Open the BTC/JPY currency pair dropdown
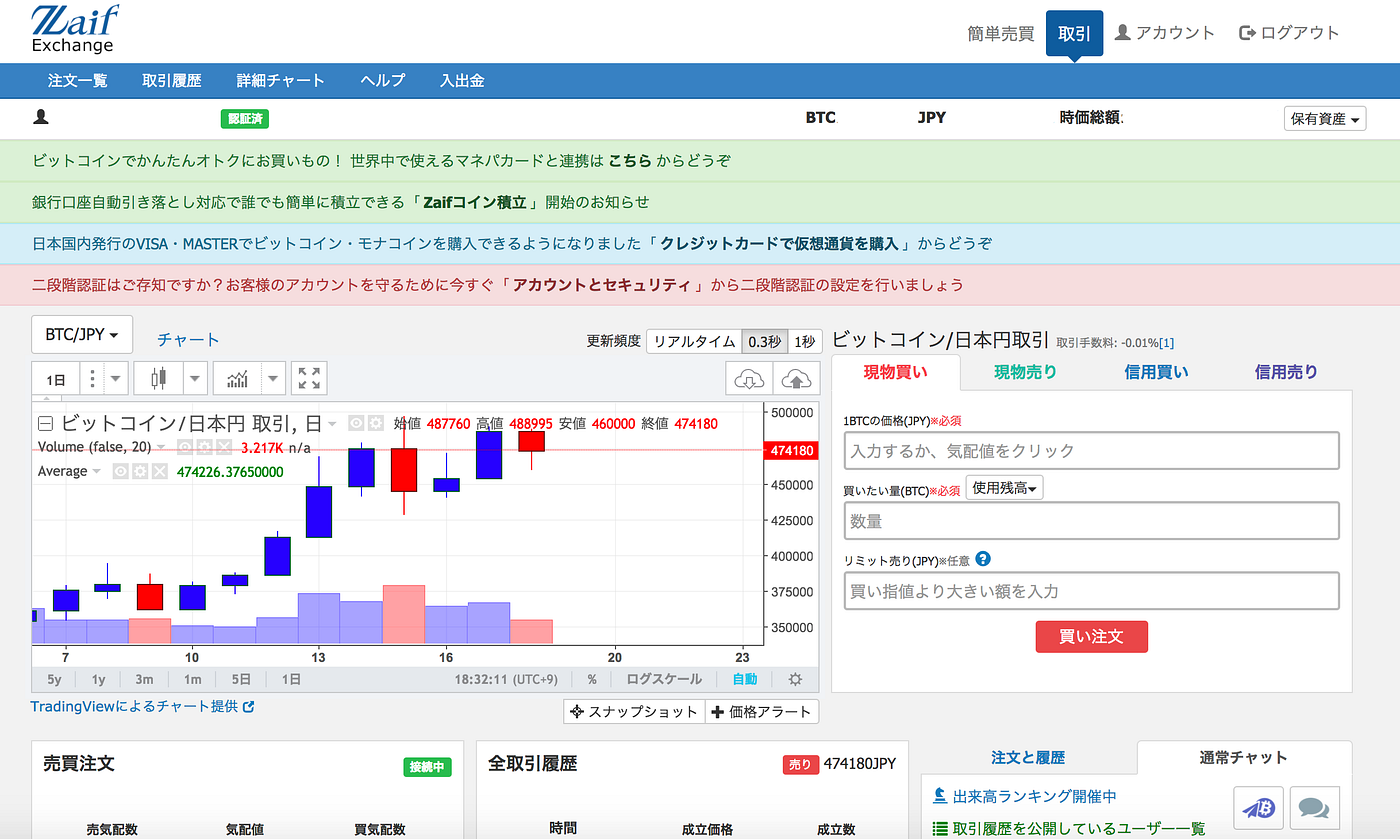Screen dimensions: 1400x839 pyautogui.click(x=82, y=334)
